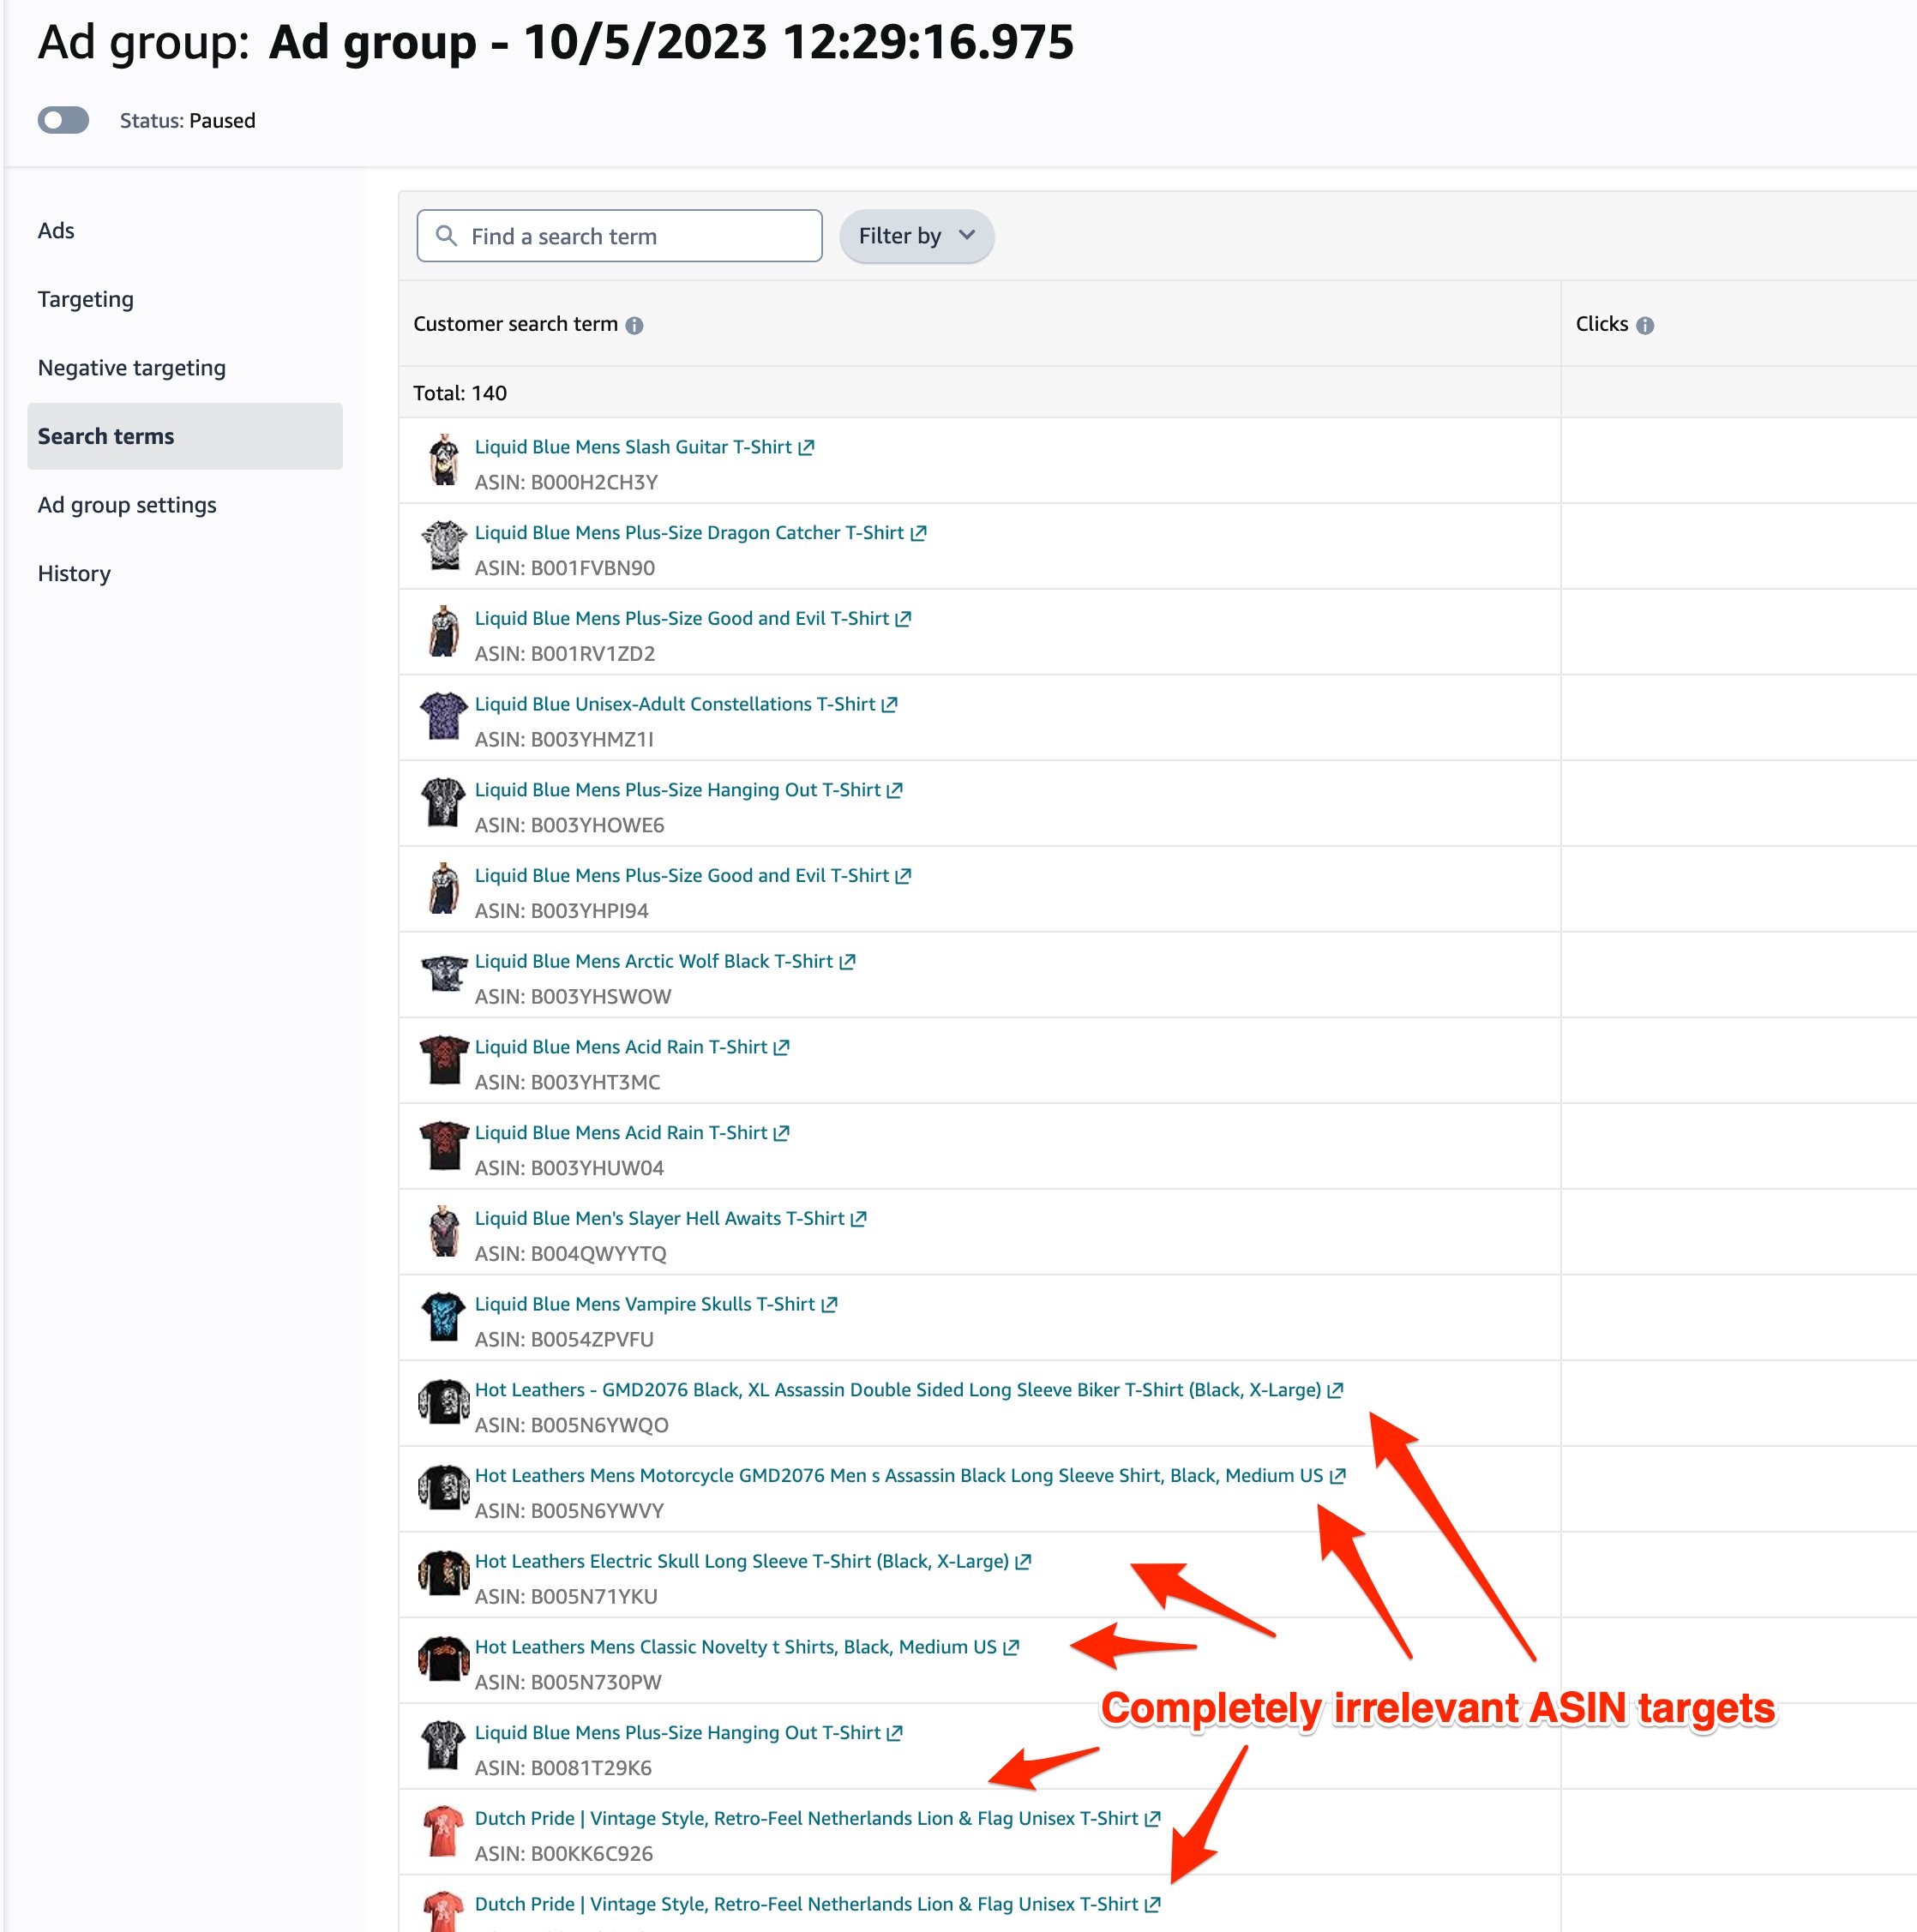
Task: Open Negative targeting page
Action: click(x=132, y=367)
